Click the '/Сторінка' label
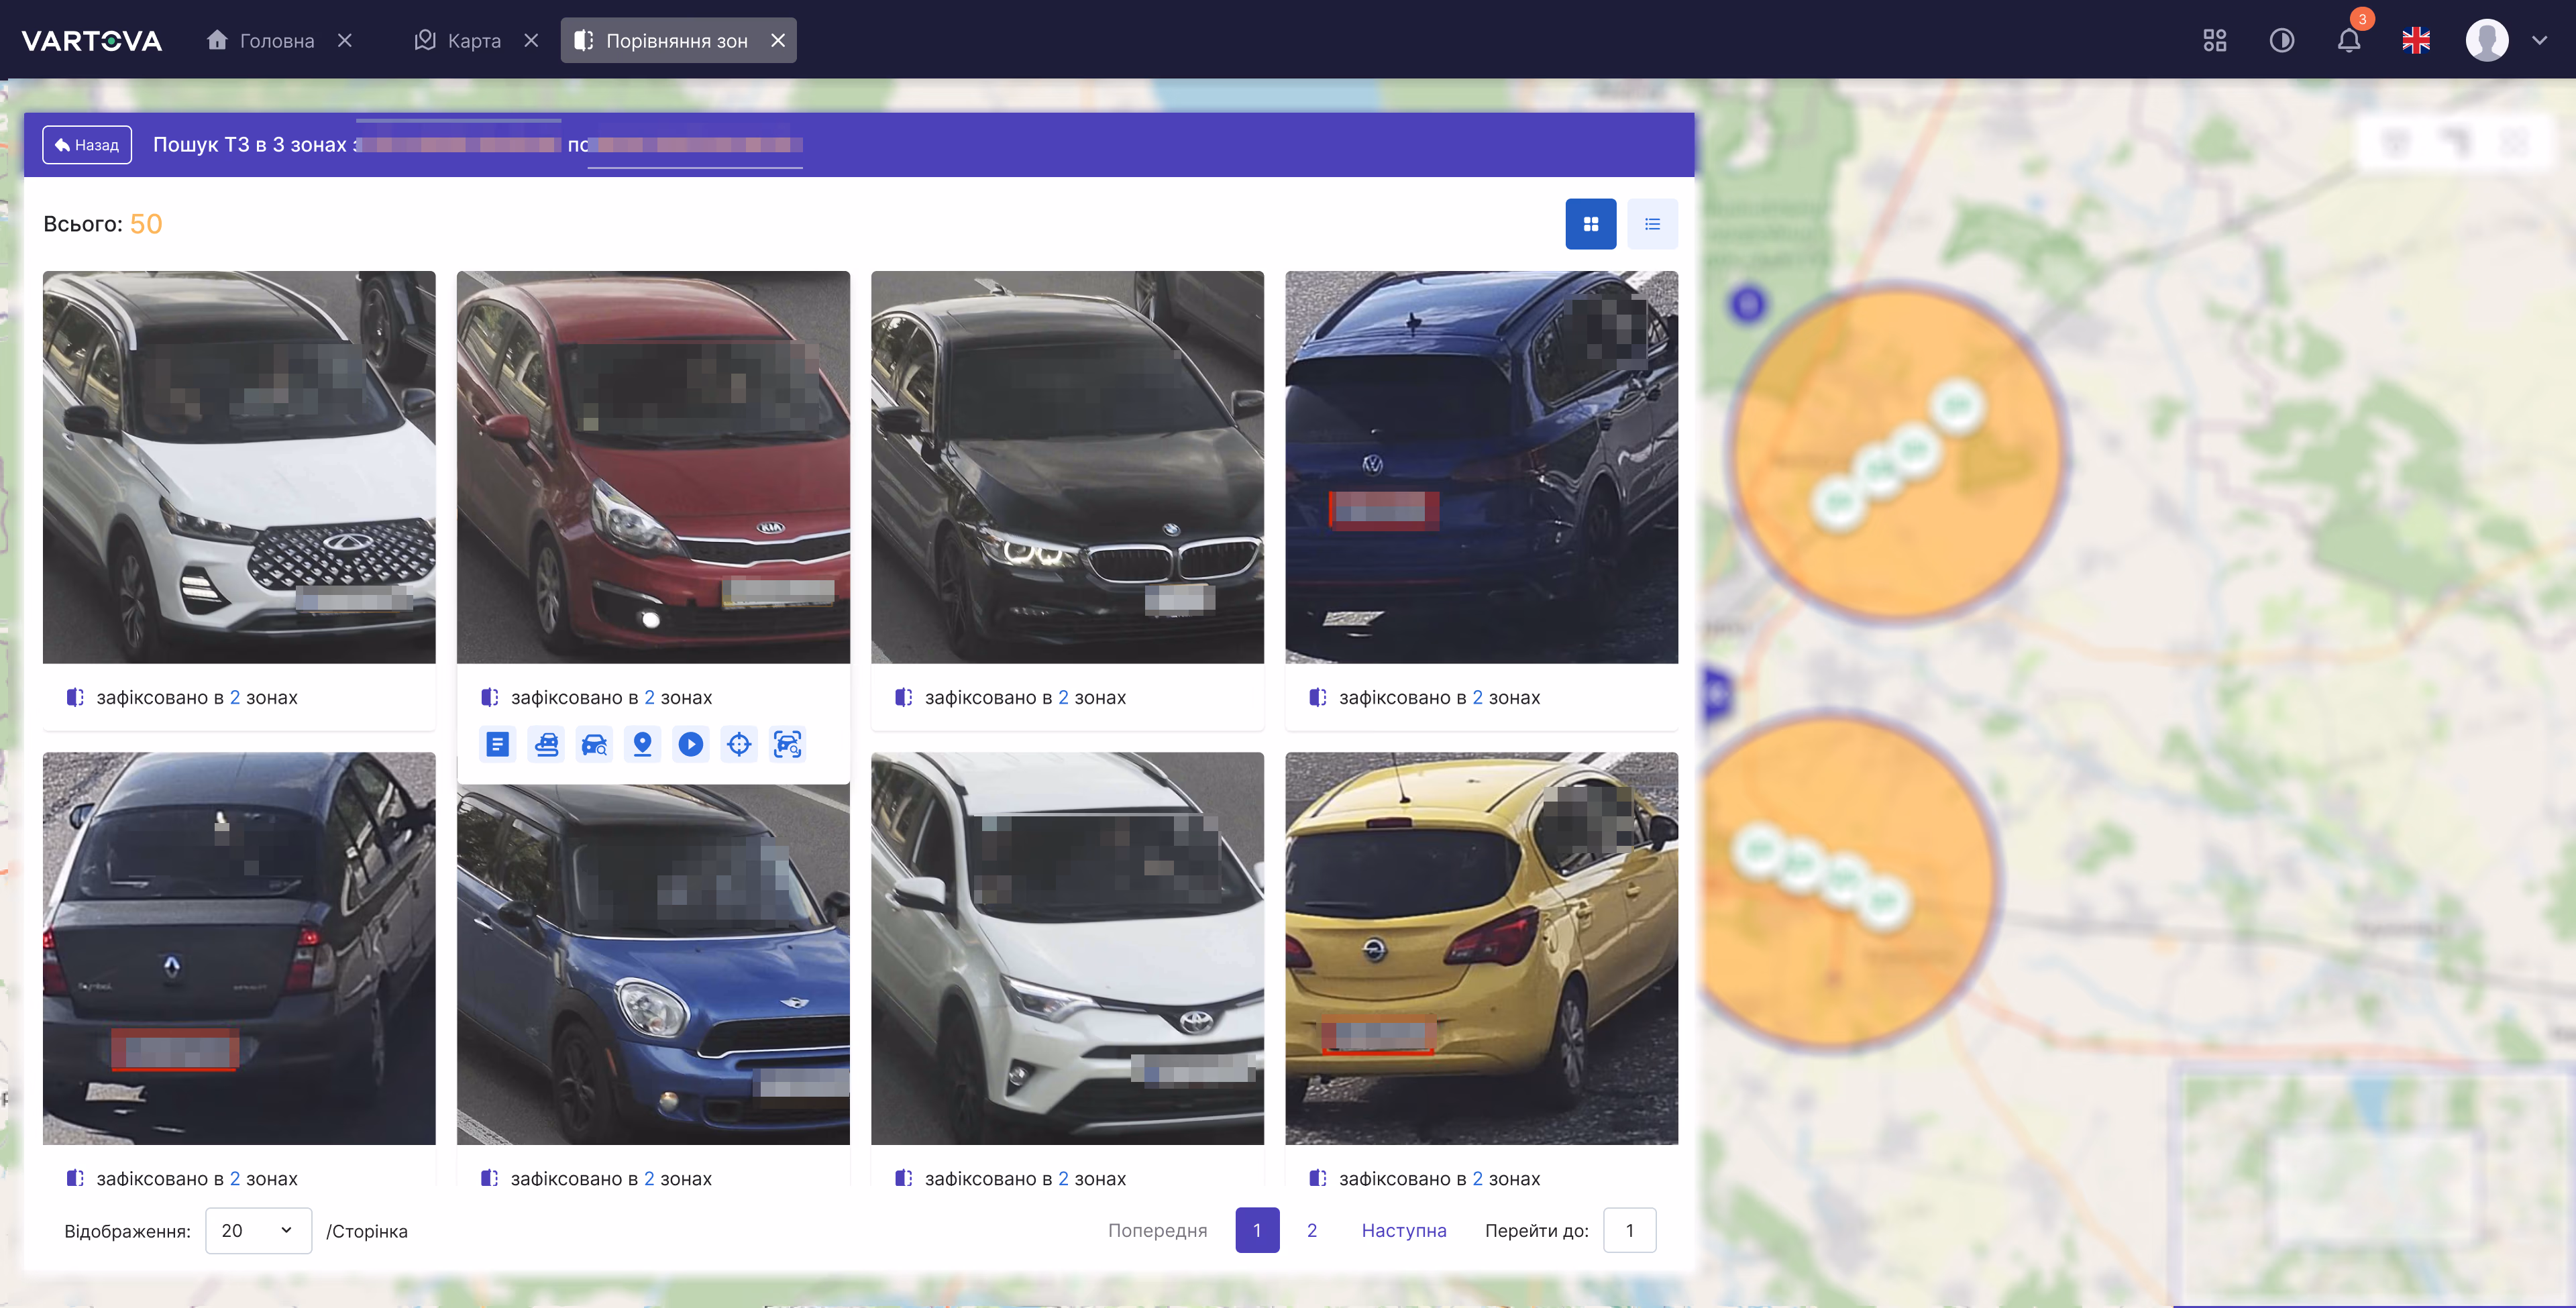The width and height of the screenshot is (2576, 1308). point(367,1231)
